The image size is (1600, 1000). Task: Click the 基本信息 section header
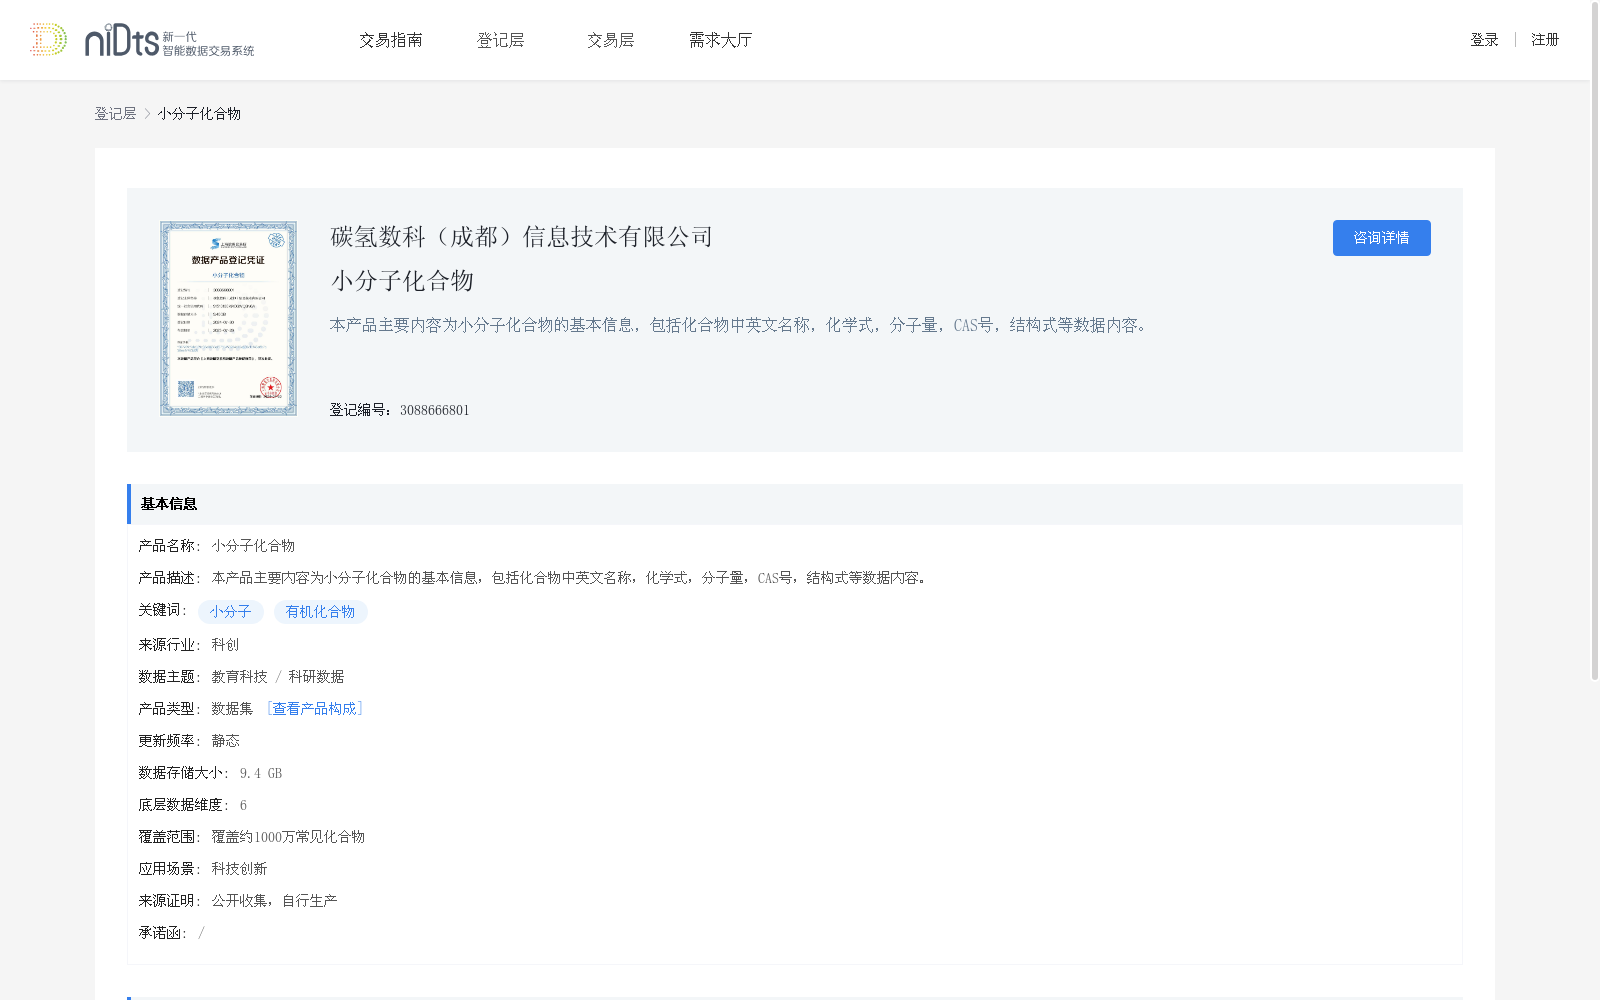click(x=795, y=504)
